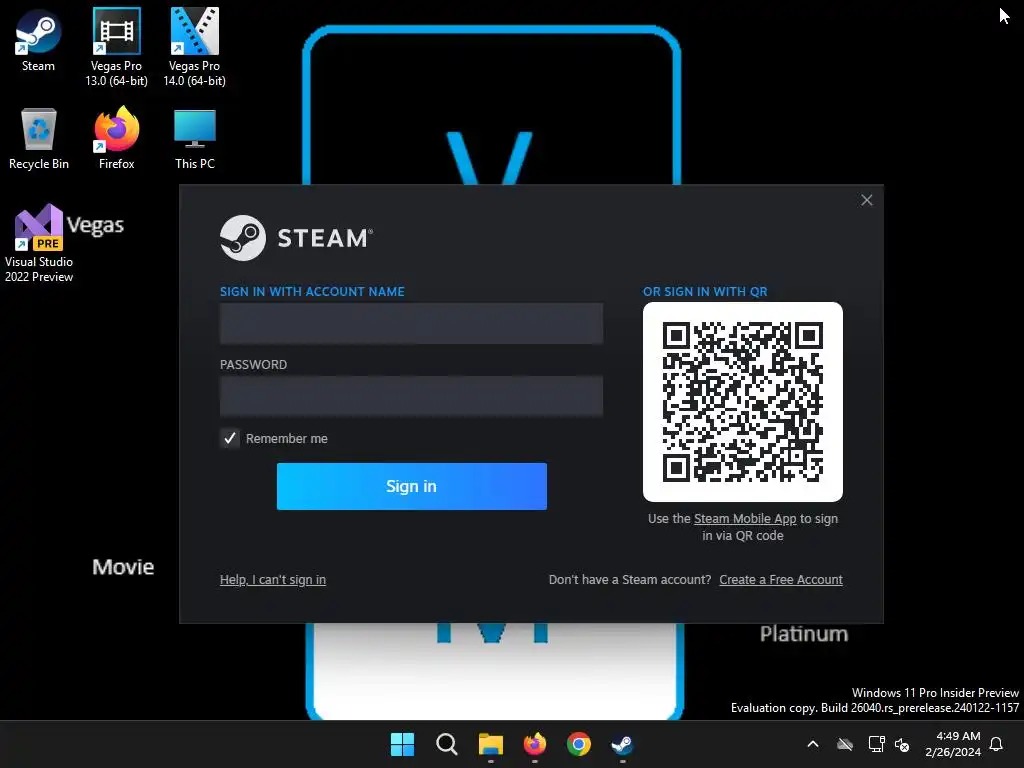Focus the password input field
Image resolution: width=1024 pixels, height=768 pixels.
pyautogui.click(x=411, y=396)
